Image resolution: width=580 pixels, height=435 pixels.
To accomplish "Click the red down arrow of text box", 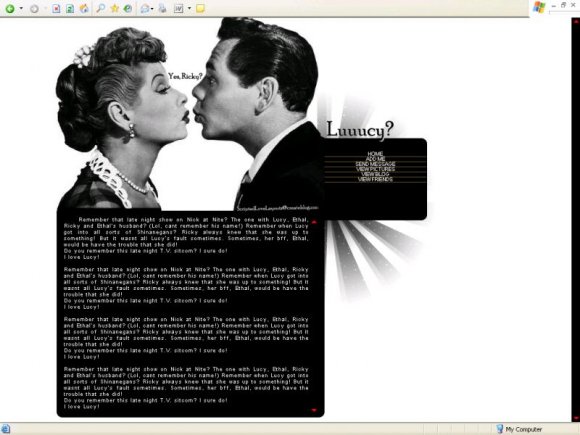I will pyautogui.click(x=314, y=410).
